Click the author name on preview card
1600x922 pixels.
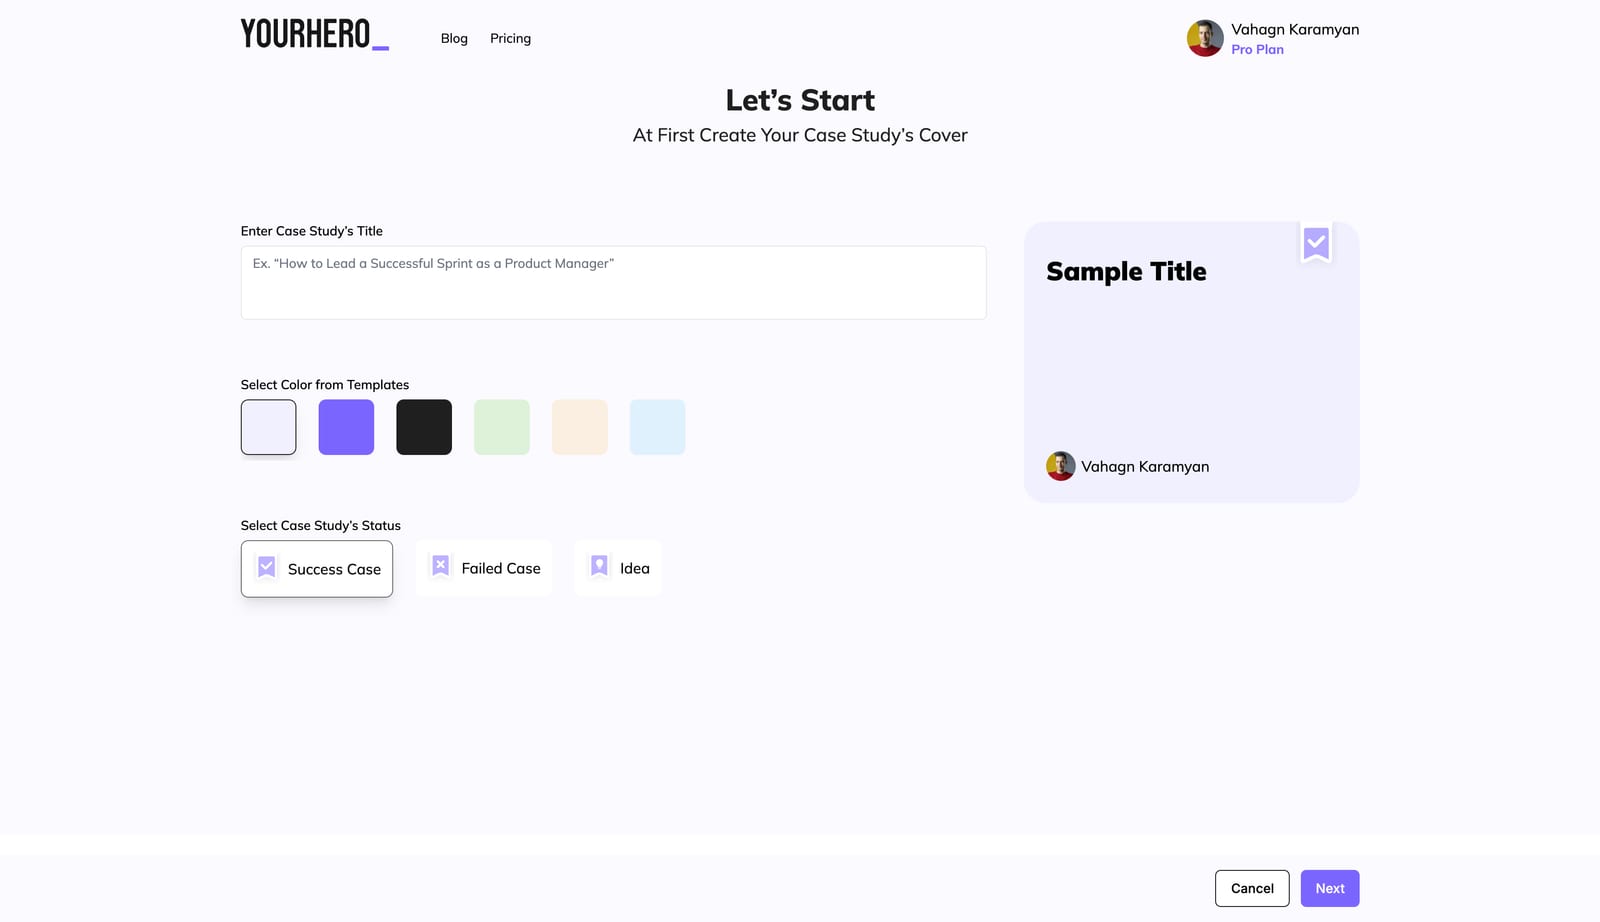tap(1145, 466)
